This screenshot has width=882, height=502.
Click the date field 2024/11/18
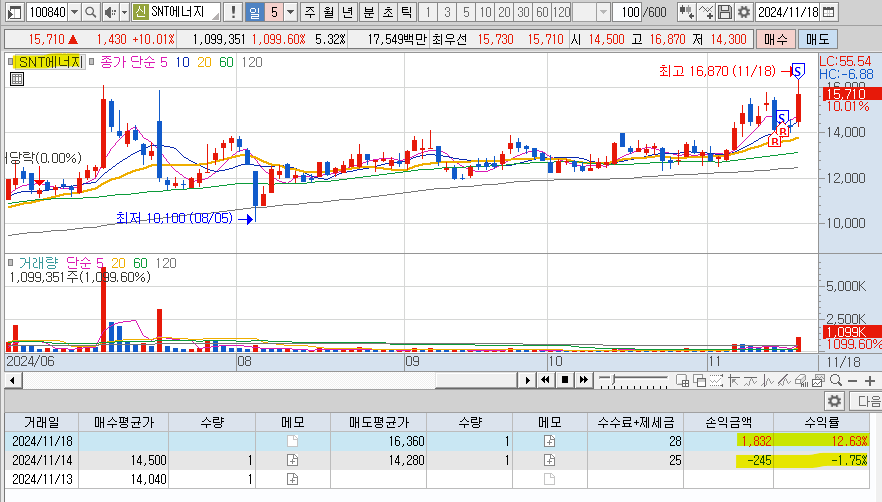tap(788, 12)
